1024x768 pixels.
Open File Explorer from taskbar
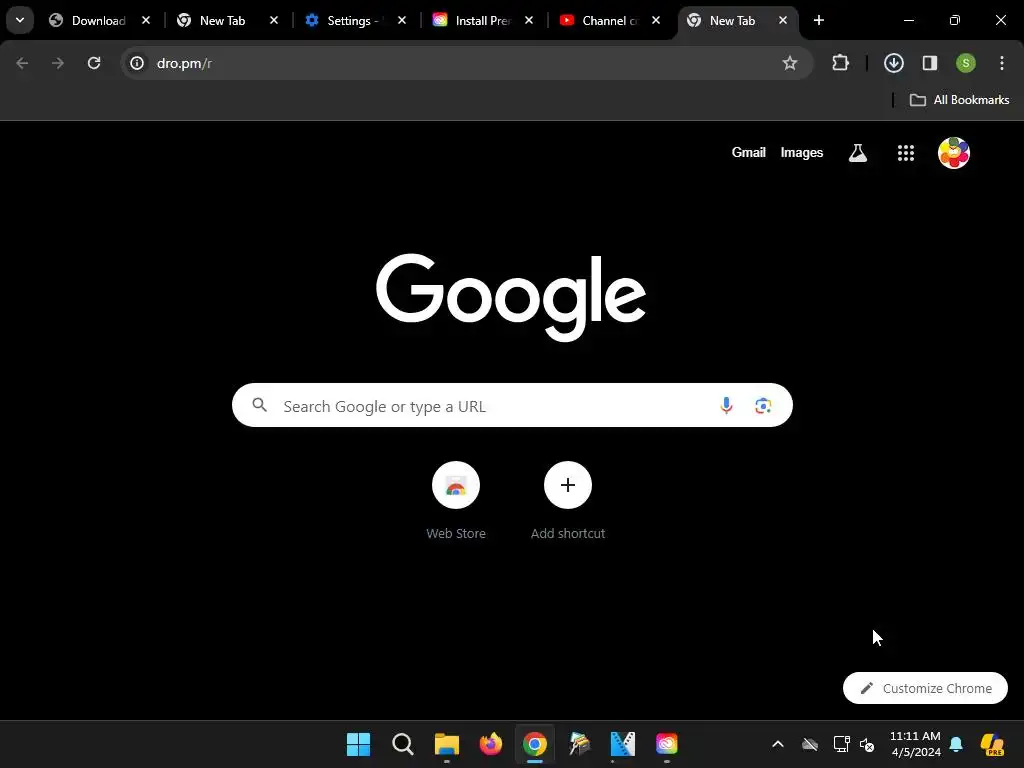(x=447, y=744)
